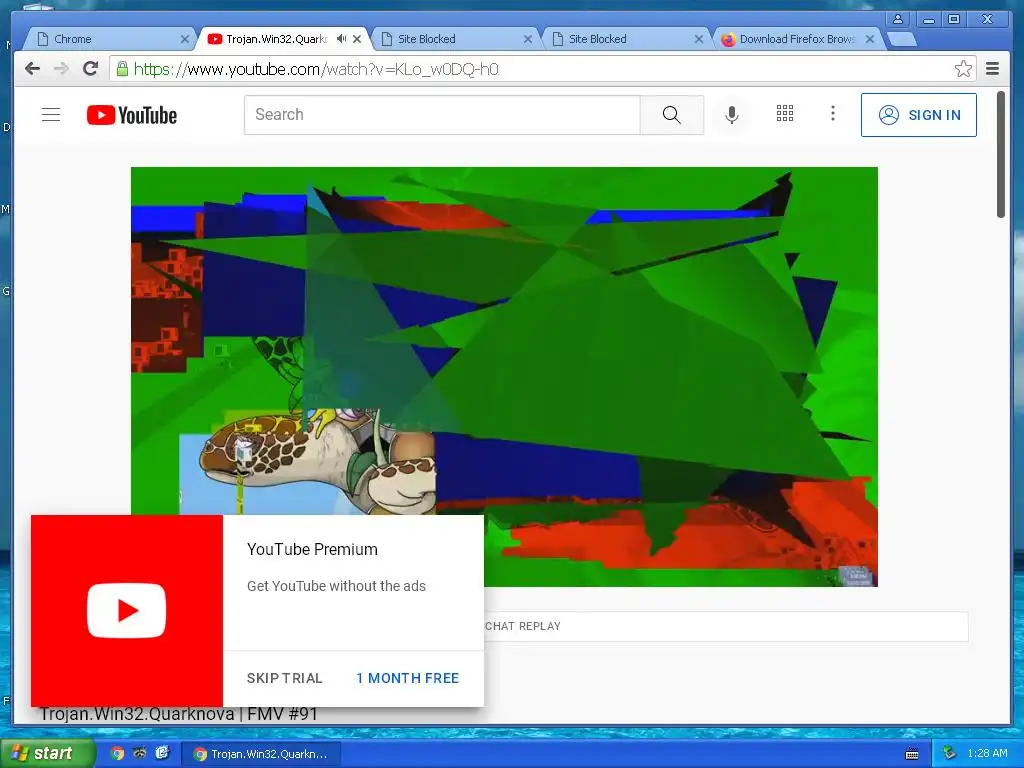Open the Download Firefox Browser tab
This screenshot has width=1024, height=768.
click(797, 39)
